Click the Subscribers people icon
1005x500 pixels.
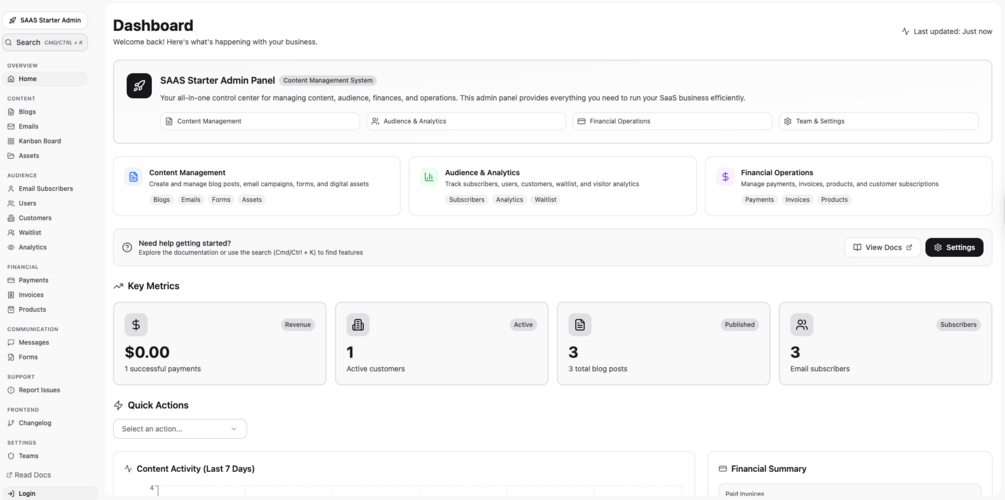click(802, 324)
